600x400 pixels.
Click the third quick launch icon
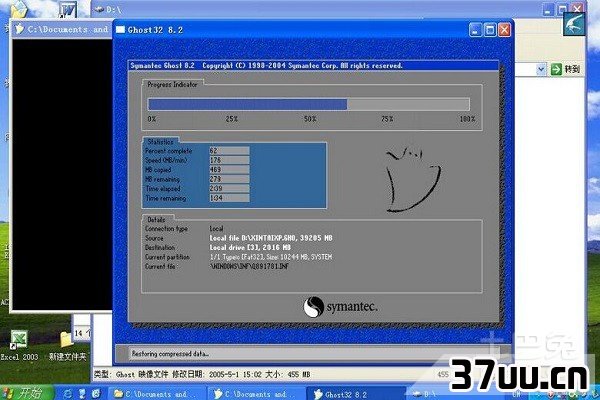click(95, 393)
